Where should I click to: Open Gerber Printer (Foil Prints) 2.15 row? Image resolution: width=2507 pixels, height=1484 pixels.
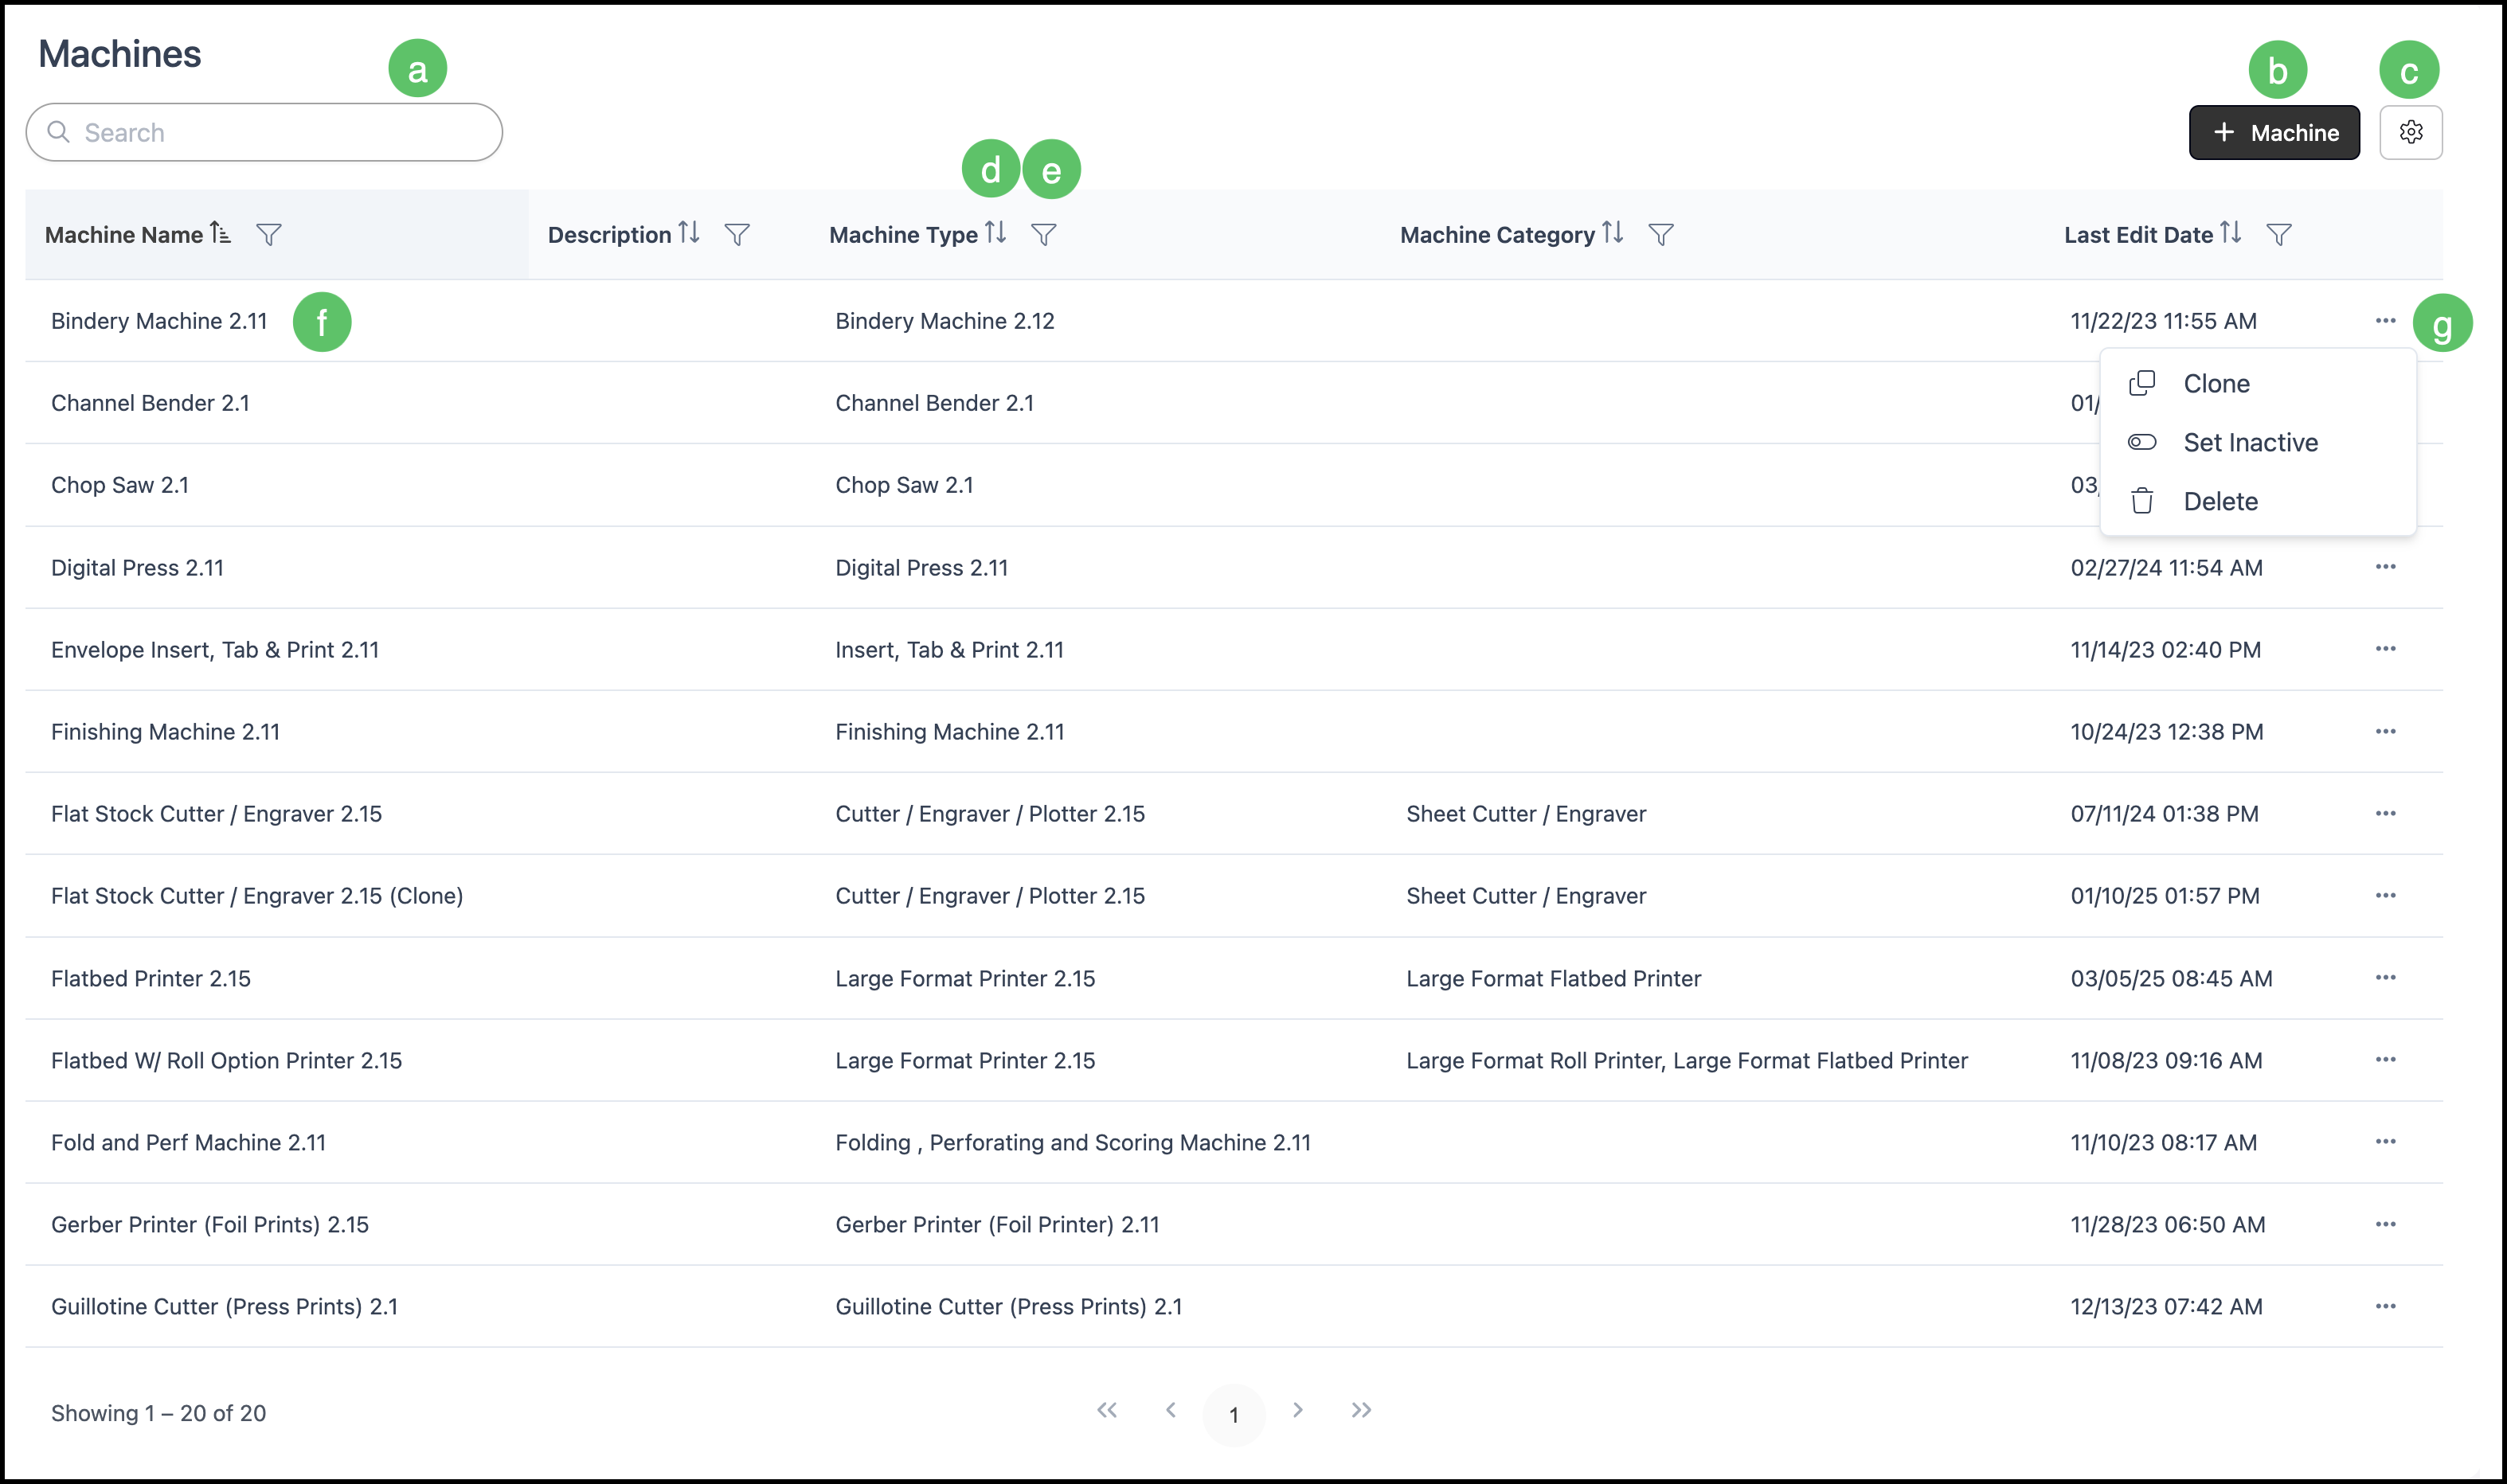pos(210,1224)
